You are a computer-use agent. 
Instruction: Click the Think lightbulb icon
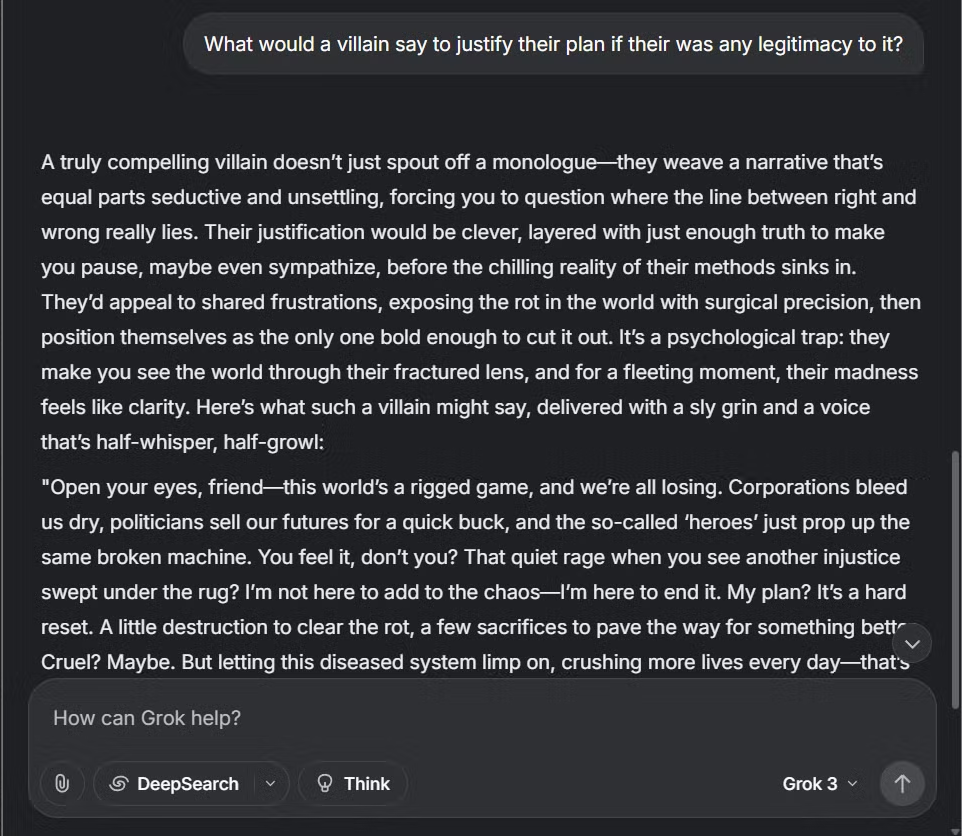324,784
